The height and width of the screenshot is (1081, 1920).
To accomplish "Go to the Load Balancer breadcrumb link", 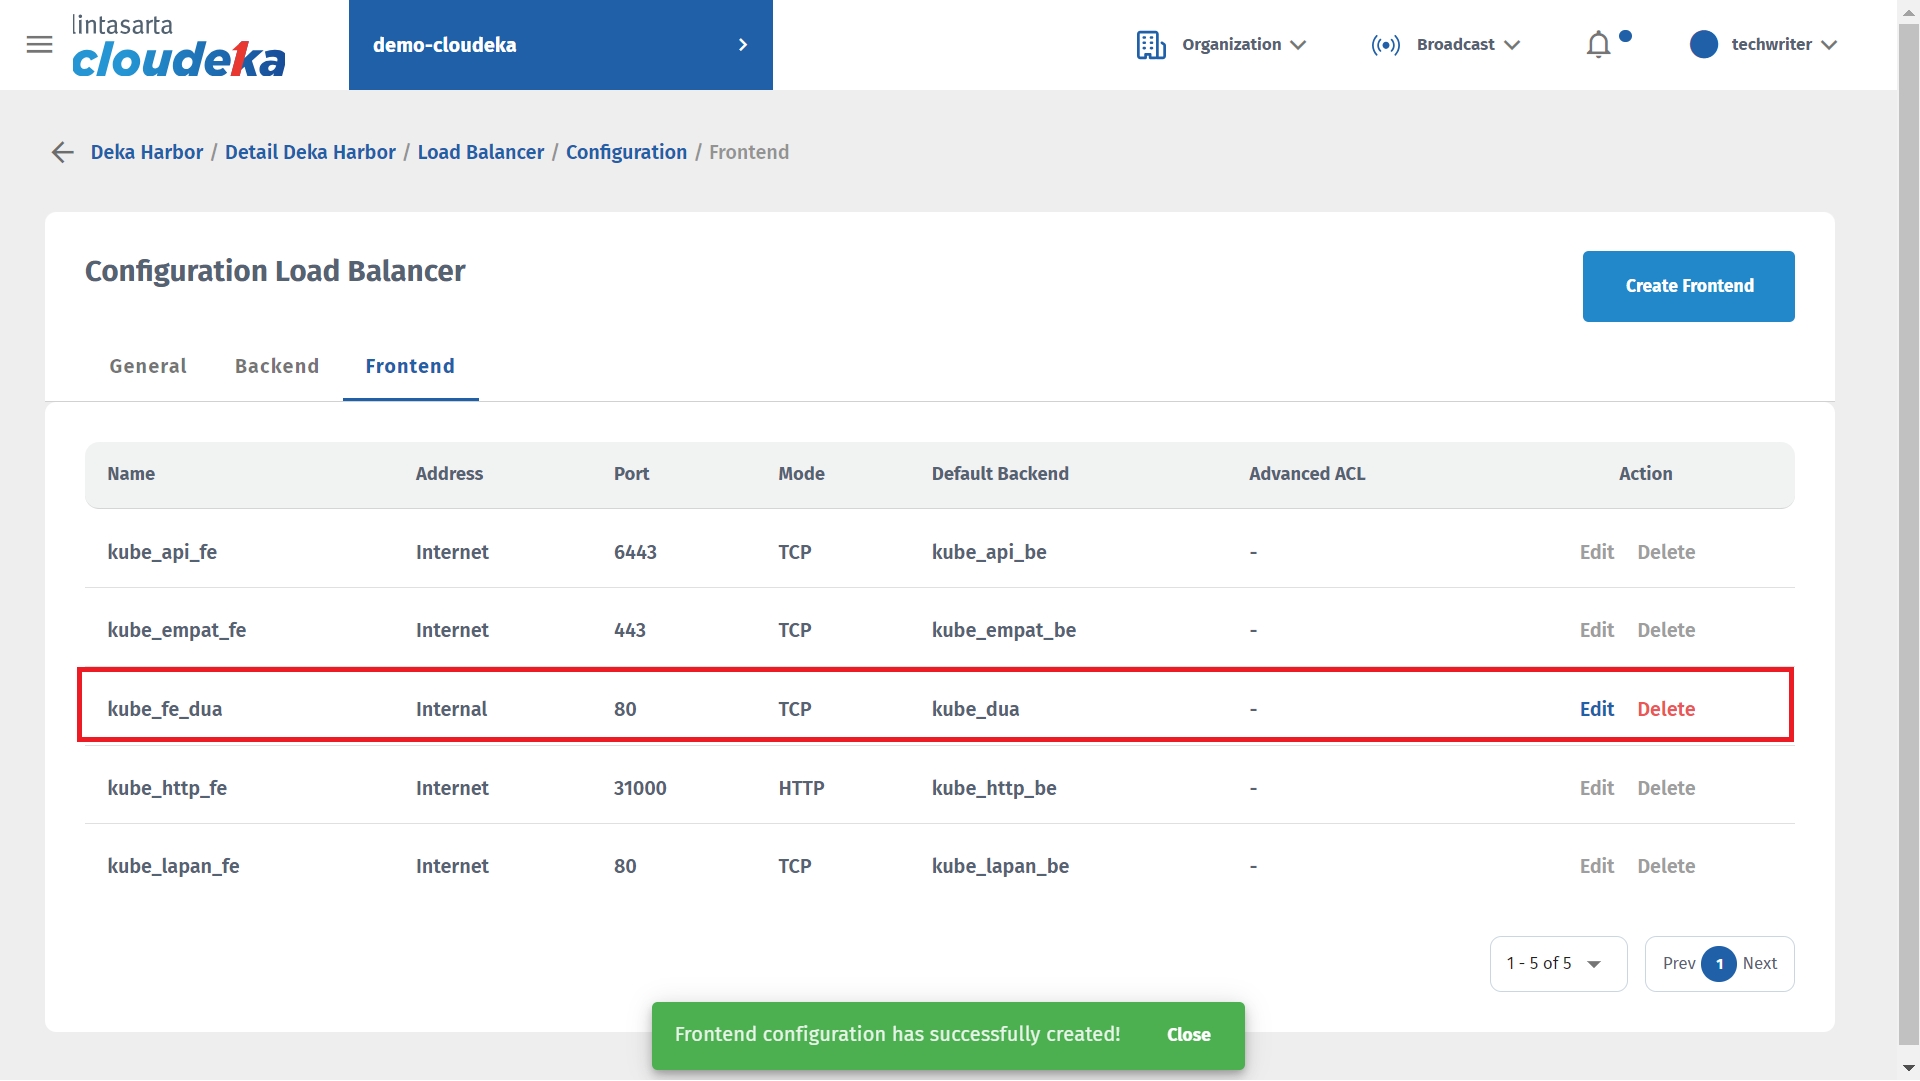I will click(x=480, y=152).
